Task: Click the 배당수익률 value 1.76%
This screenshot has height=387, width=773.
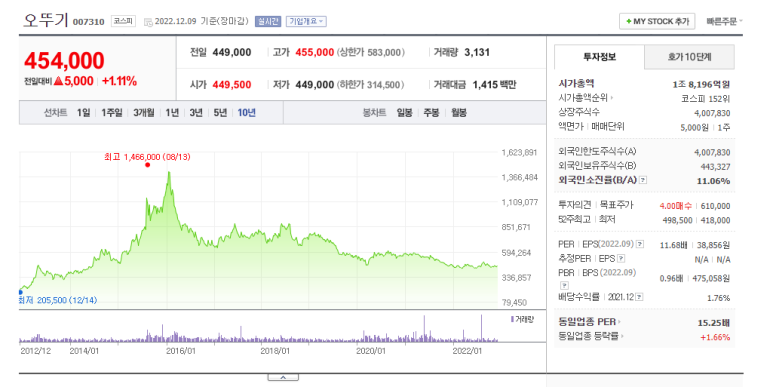Action: (x=718, y=298)
